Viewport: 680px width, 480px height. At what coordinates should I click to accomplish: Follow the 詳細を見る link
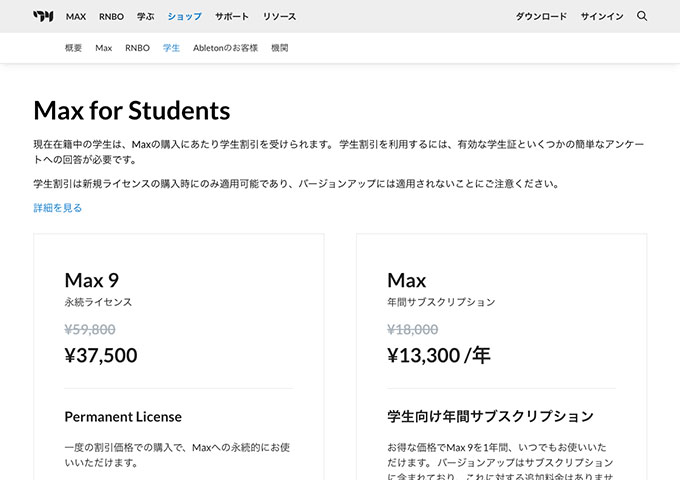tap(58, 208)
